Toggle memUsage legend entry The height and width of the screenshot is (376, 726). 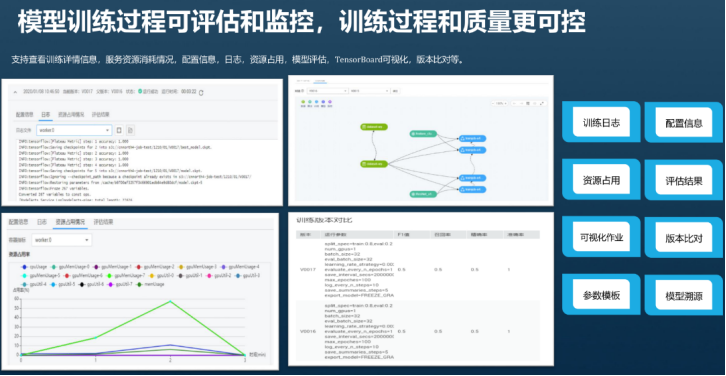pyautogui.click(x=150, y=284)
